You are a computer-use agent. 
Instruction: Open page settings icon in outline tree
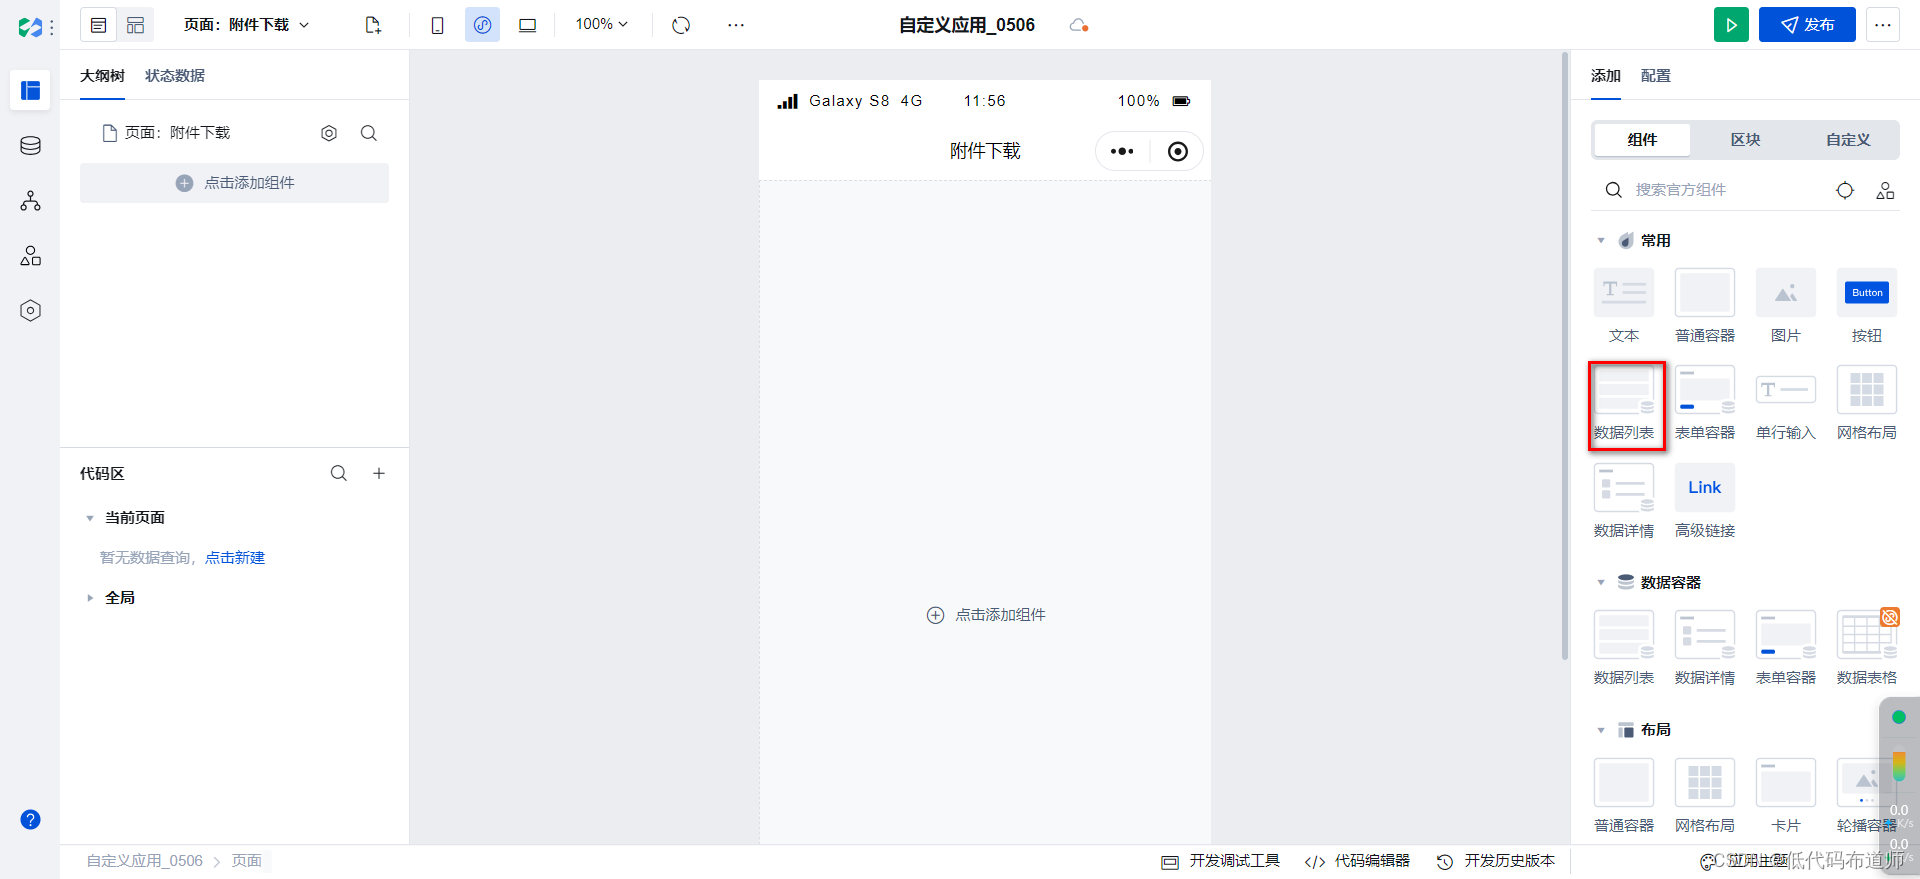click(329, 133)
